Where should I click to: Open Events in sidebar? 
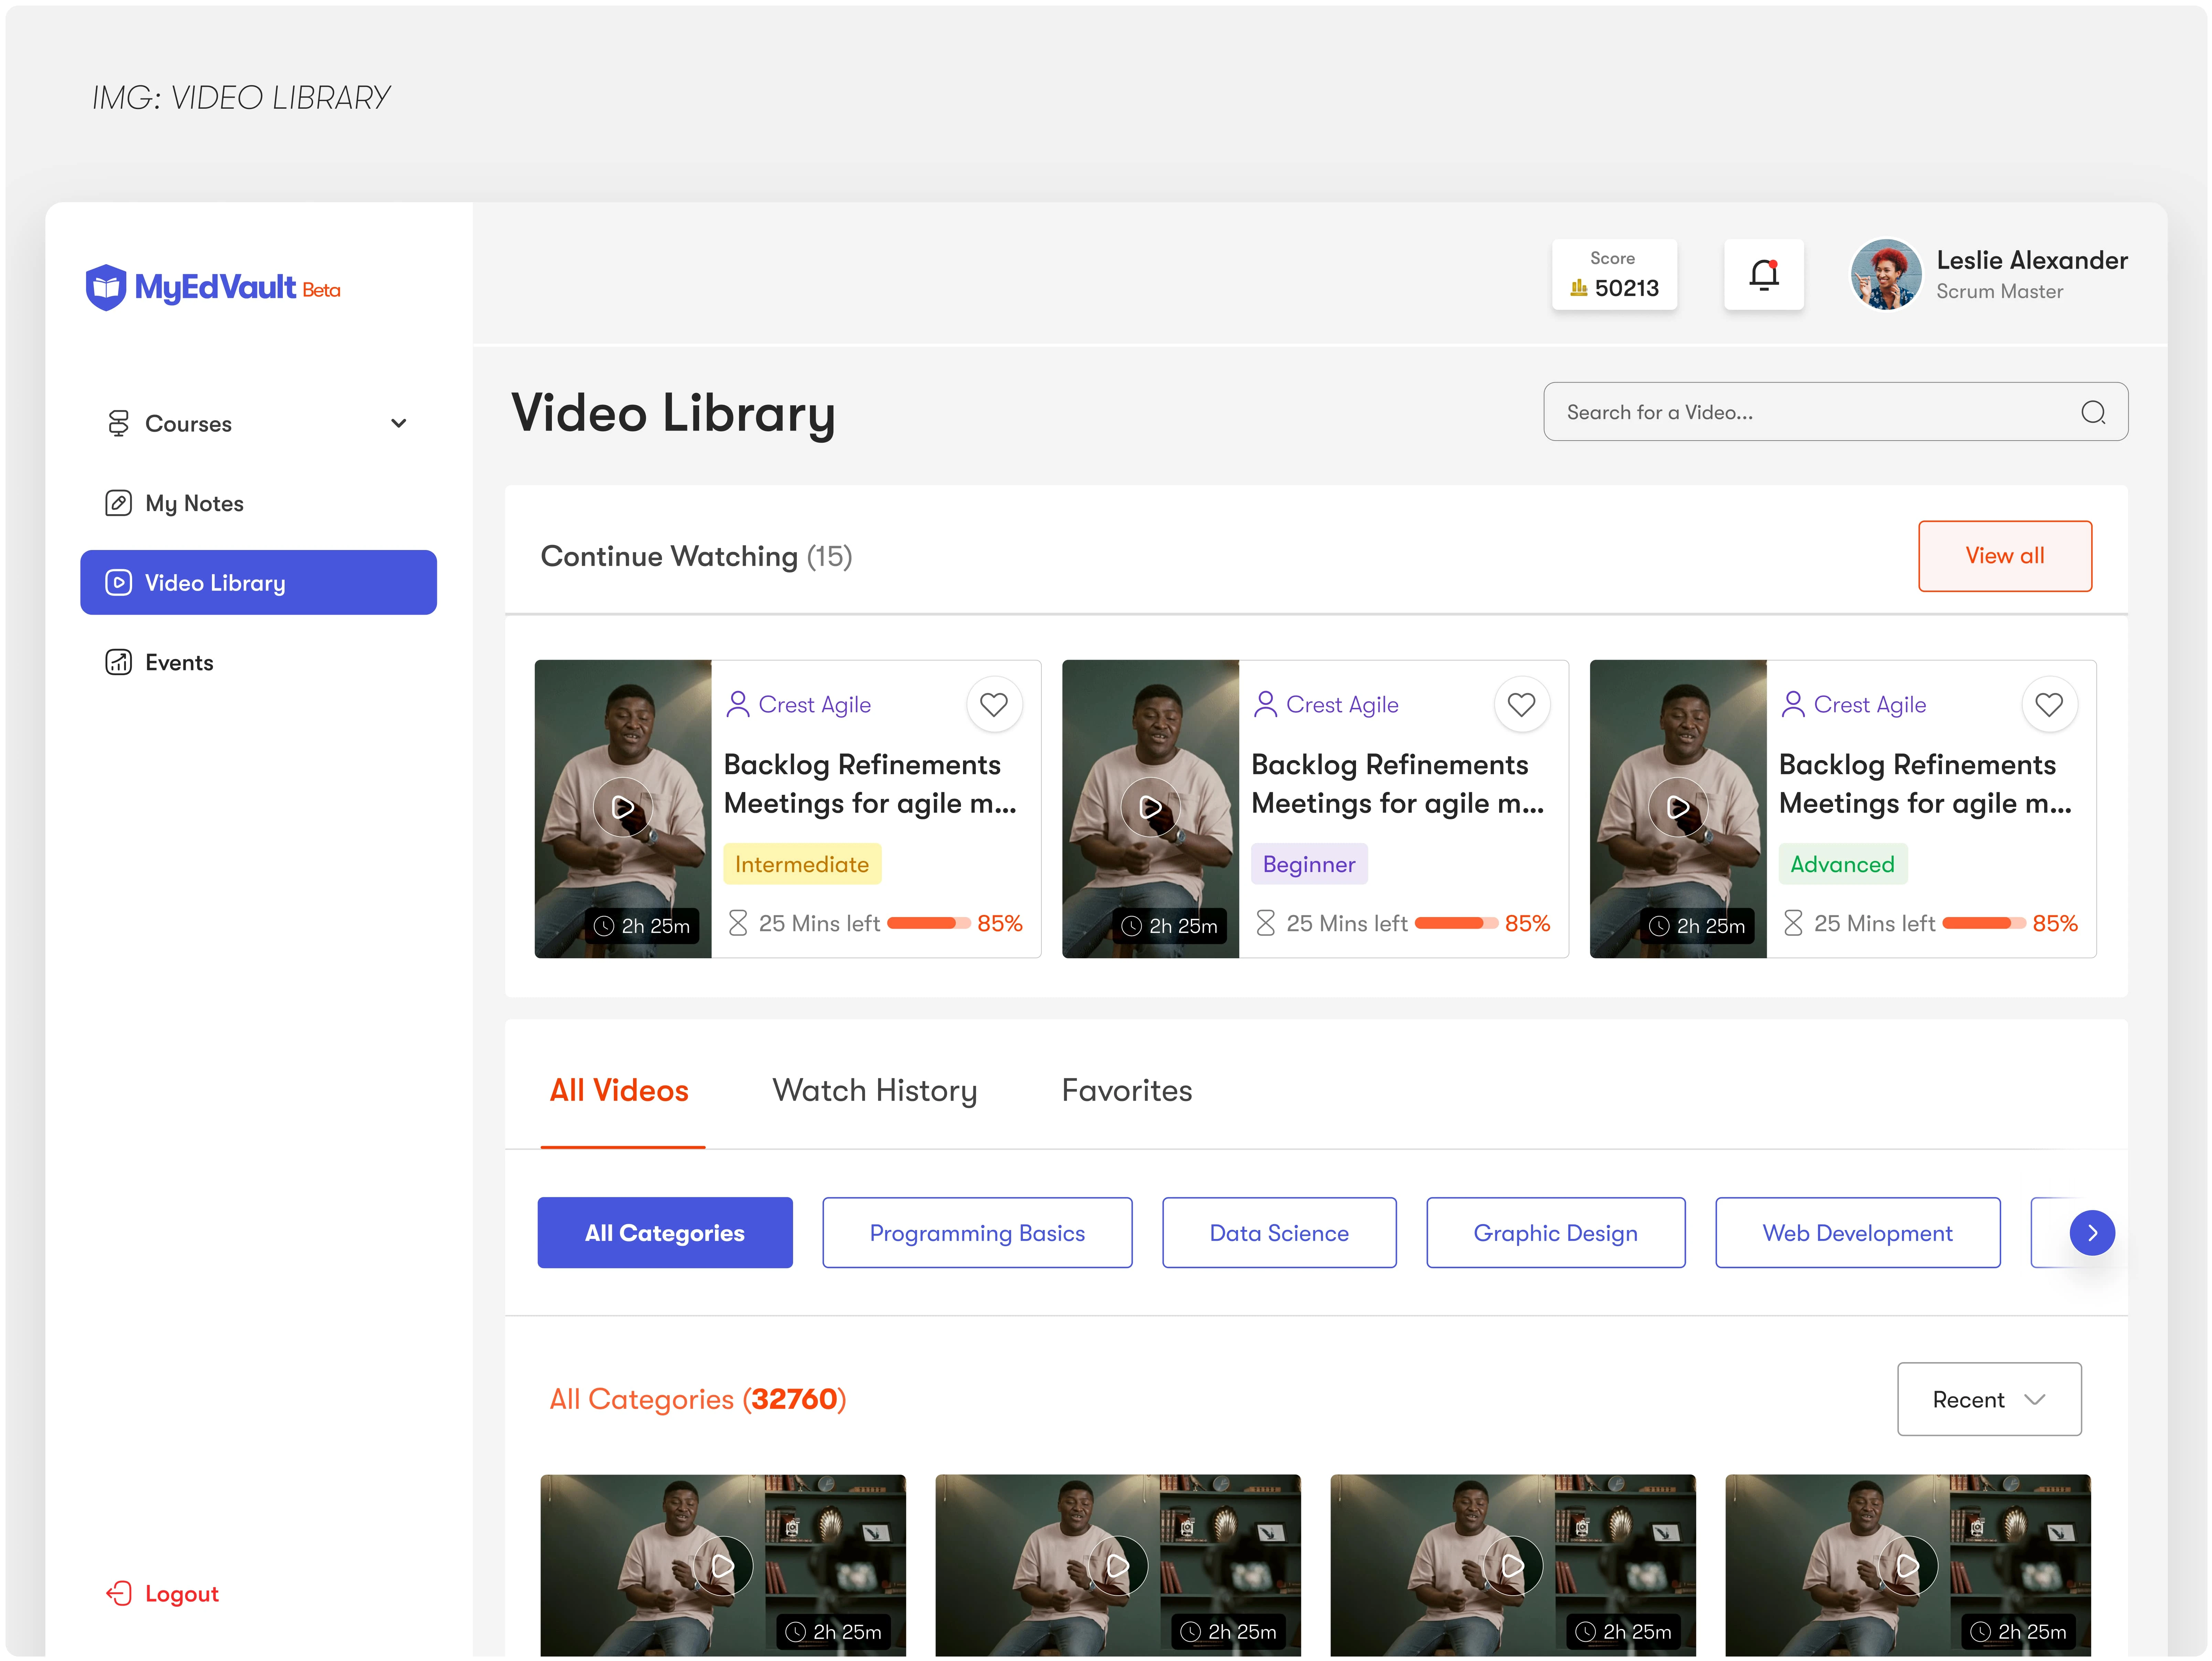[x=258, y=662]
